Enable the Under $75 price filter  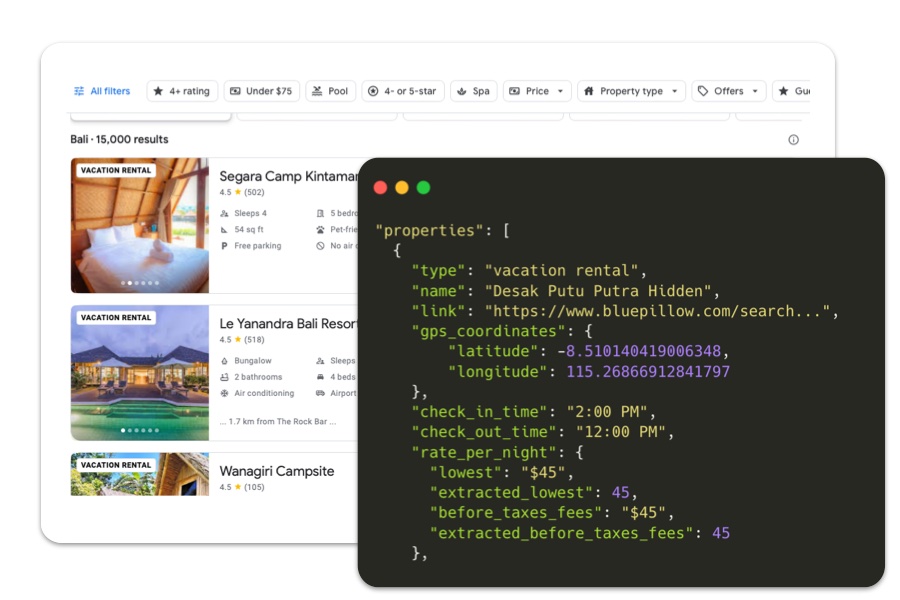pyautogui.click(x=262, y=91)
